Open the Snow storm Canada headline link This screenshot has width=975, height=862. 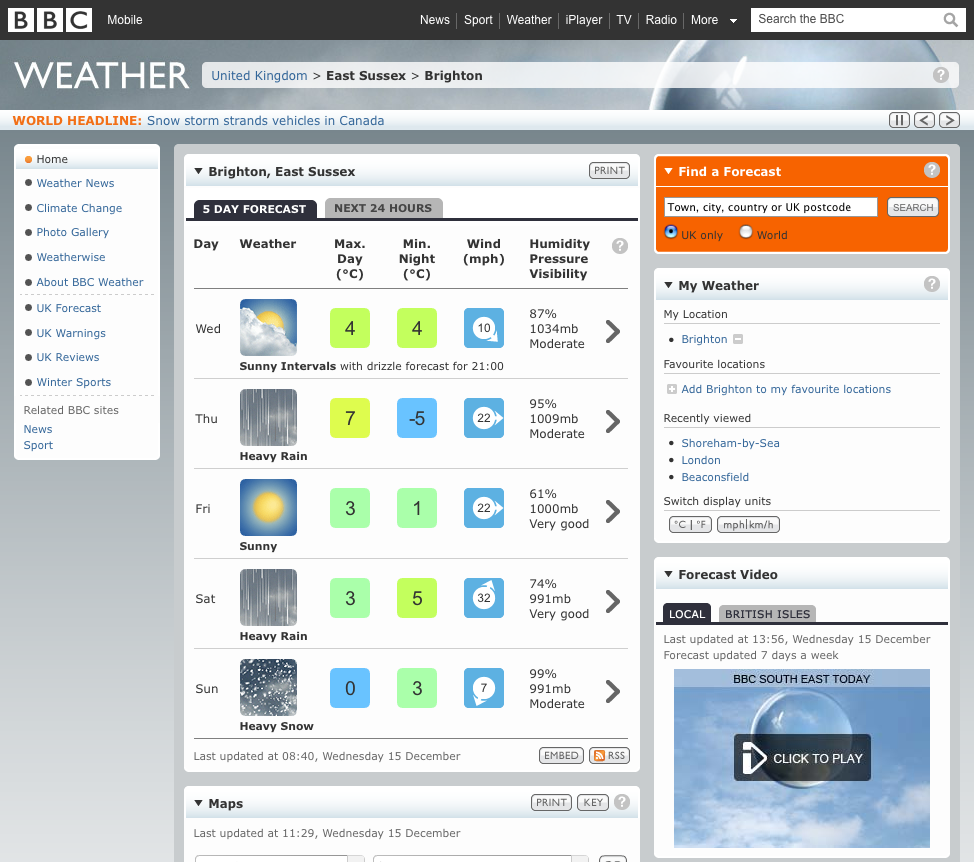click(x=266, y=121)
